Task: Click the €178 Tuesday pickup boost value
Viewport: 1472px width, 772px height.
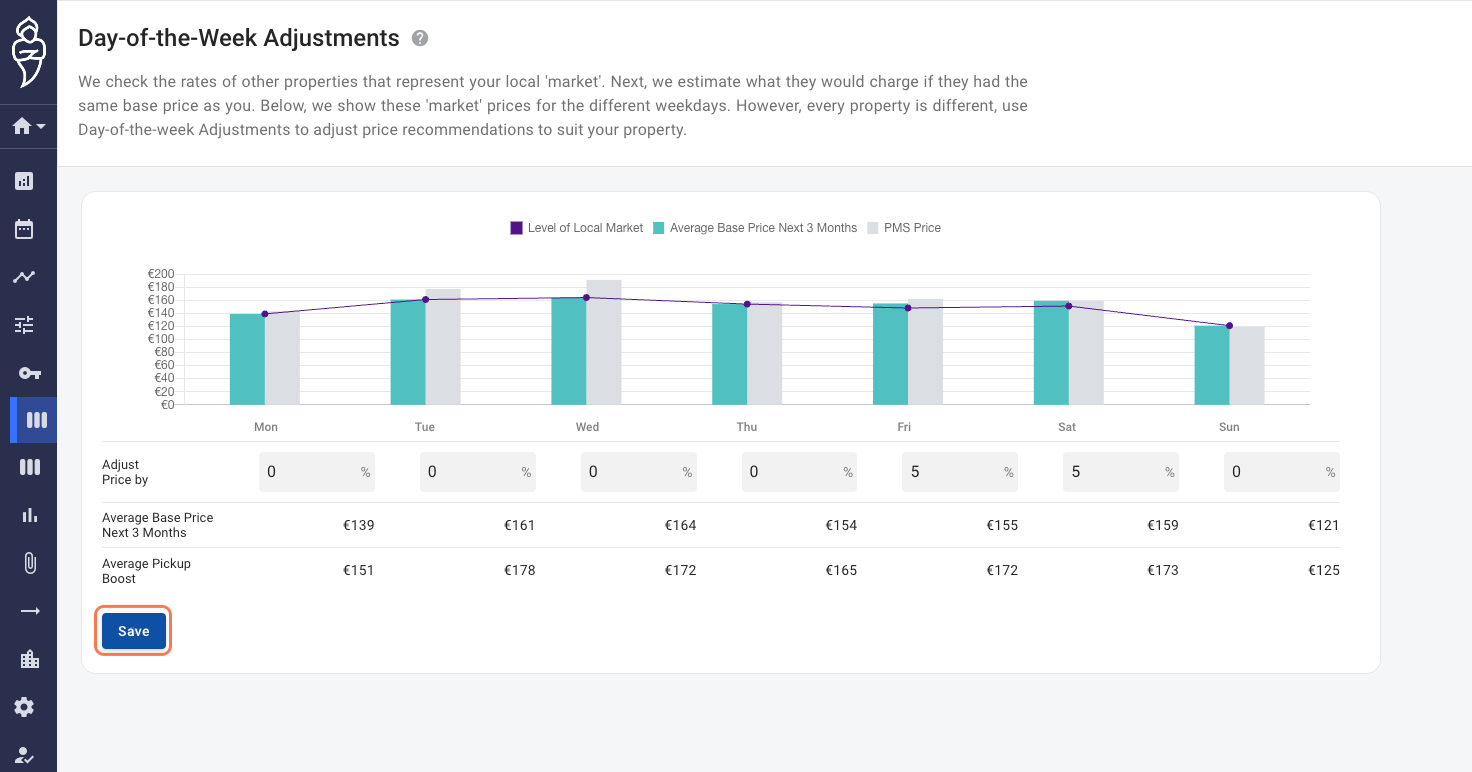Action: coord(519,571)
